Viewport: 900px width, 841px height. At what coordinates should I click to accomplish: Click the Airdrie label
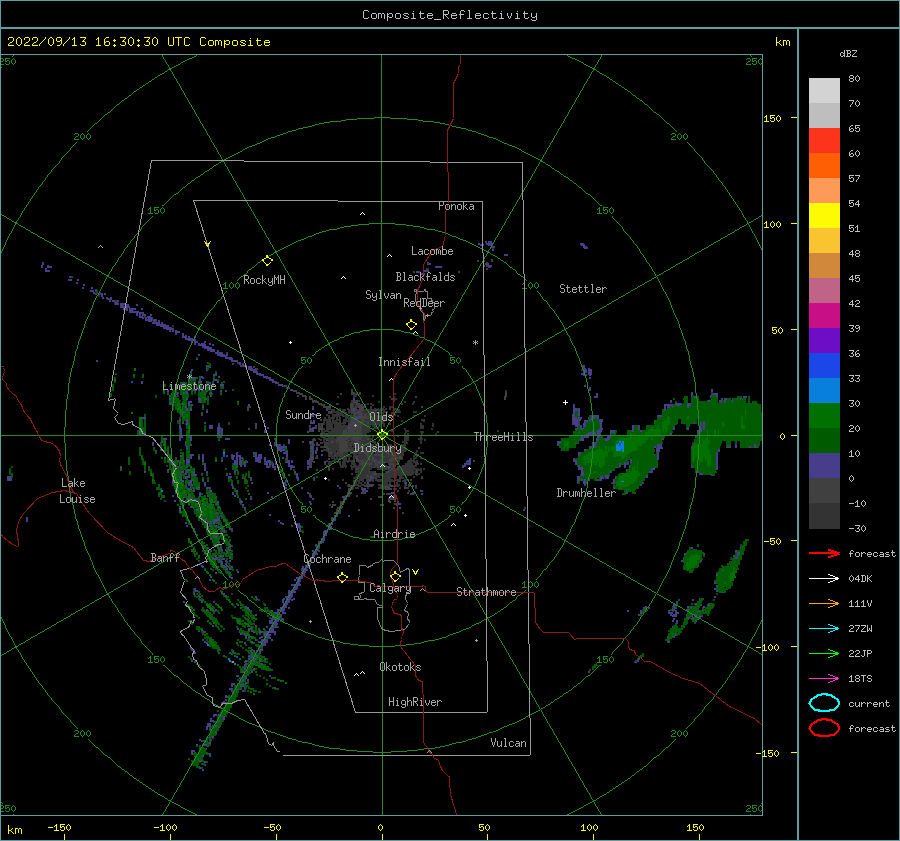pos(394,534)
